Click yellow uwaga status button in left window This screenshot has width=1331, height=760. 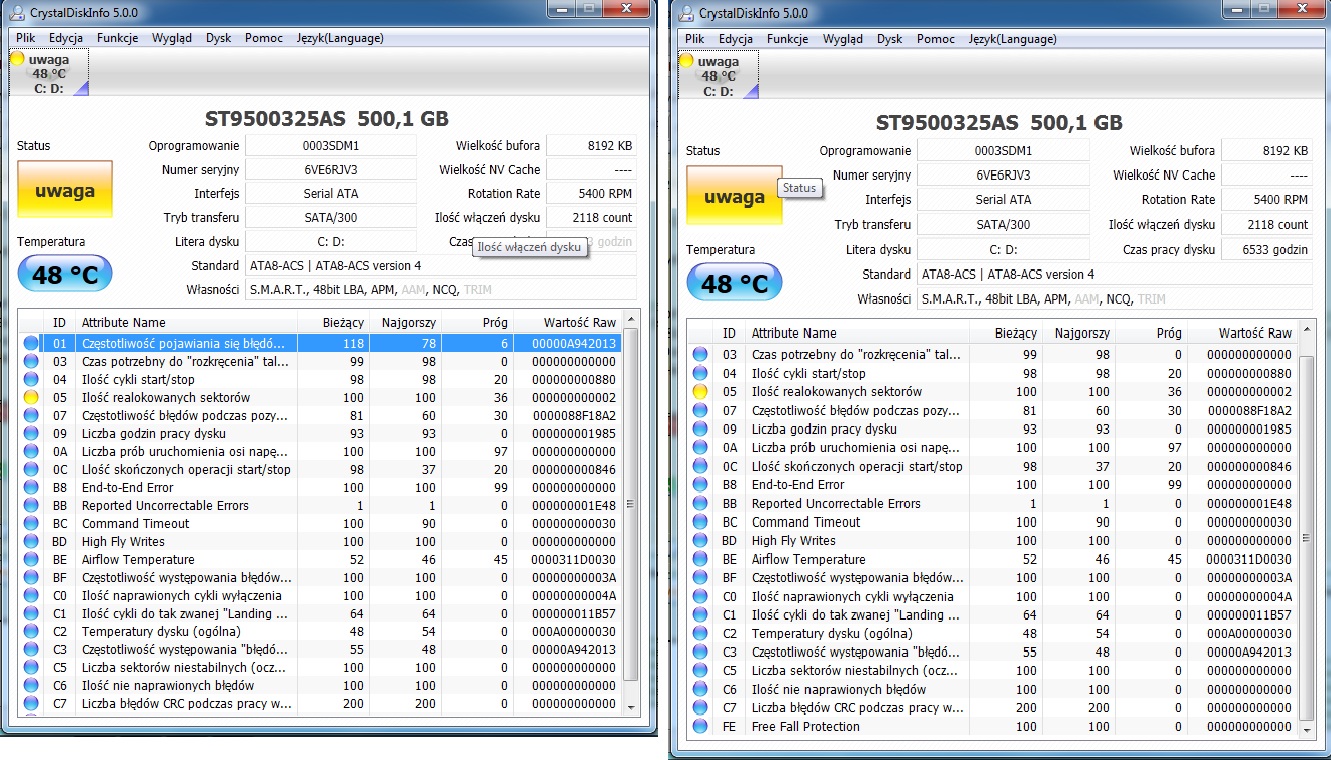(x=65, y=189)
